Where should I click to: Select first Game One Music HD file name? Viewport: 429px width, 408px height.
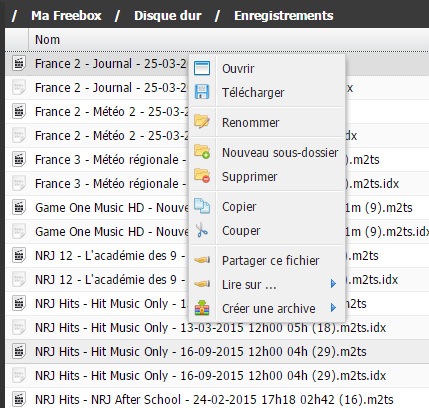[x=112, y=207]
